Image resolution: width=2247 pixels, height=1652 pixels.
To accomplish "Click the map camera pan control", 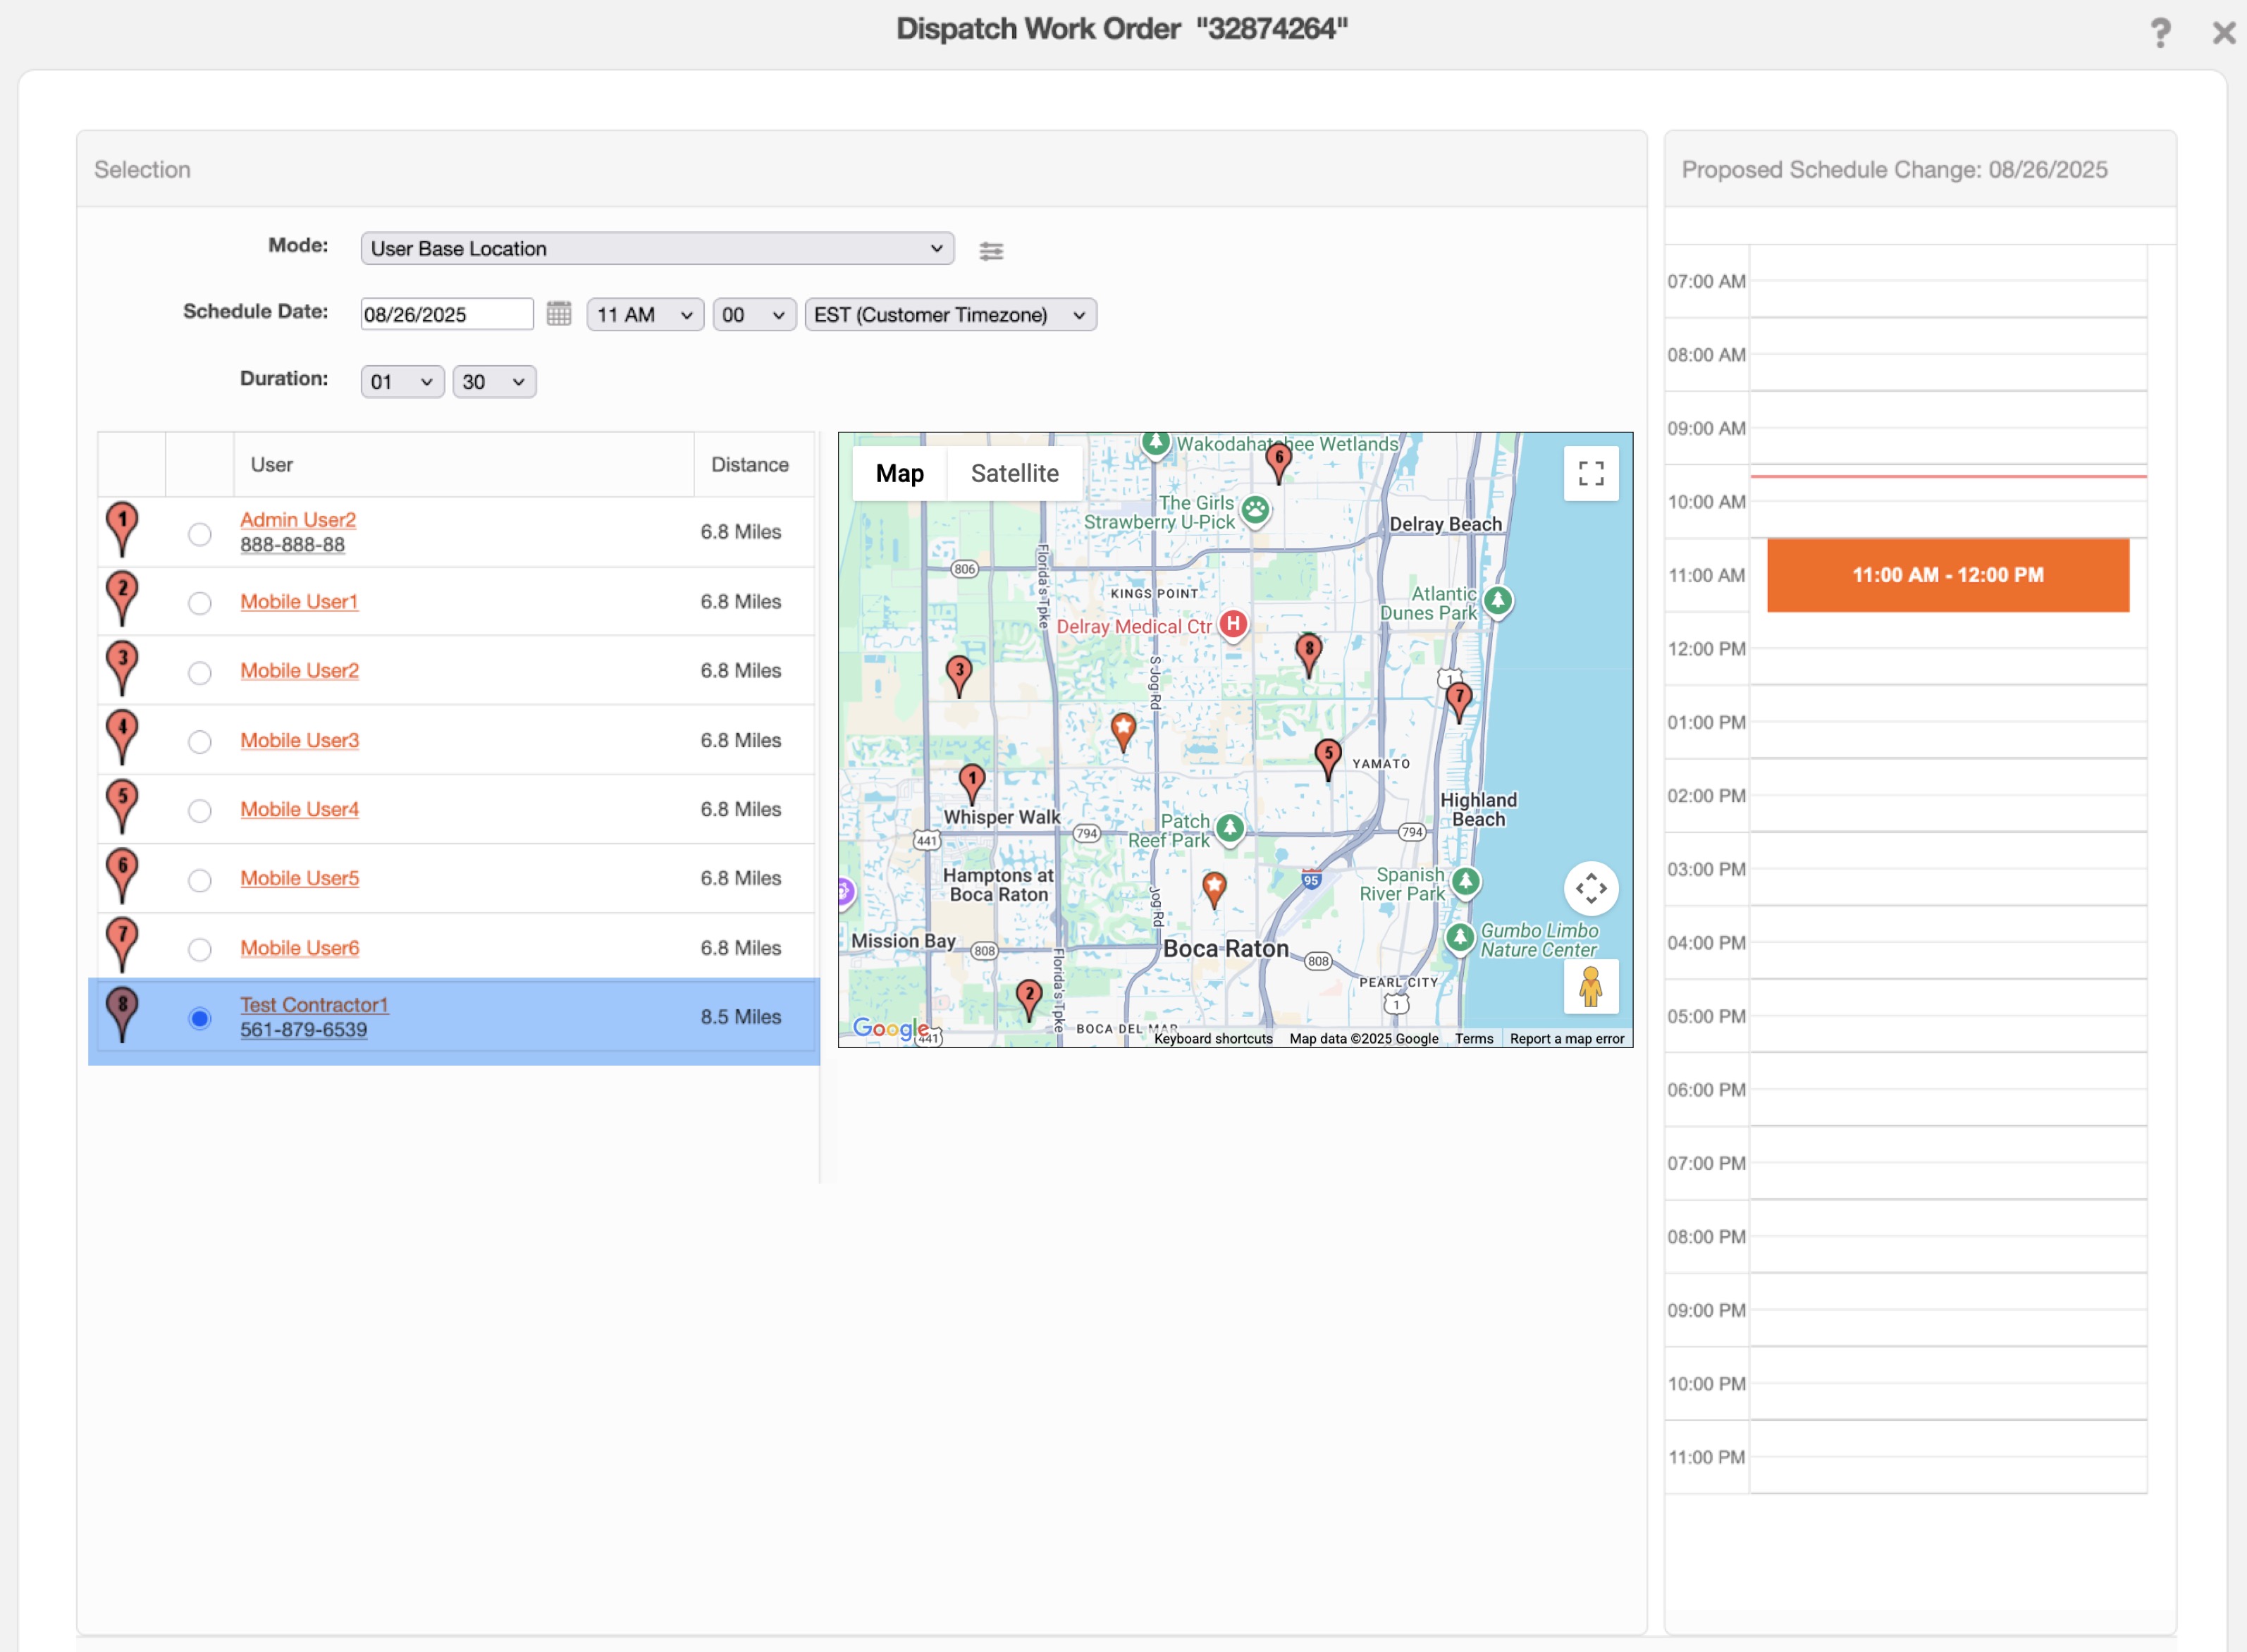I will tap(1590, 888).
